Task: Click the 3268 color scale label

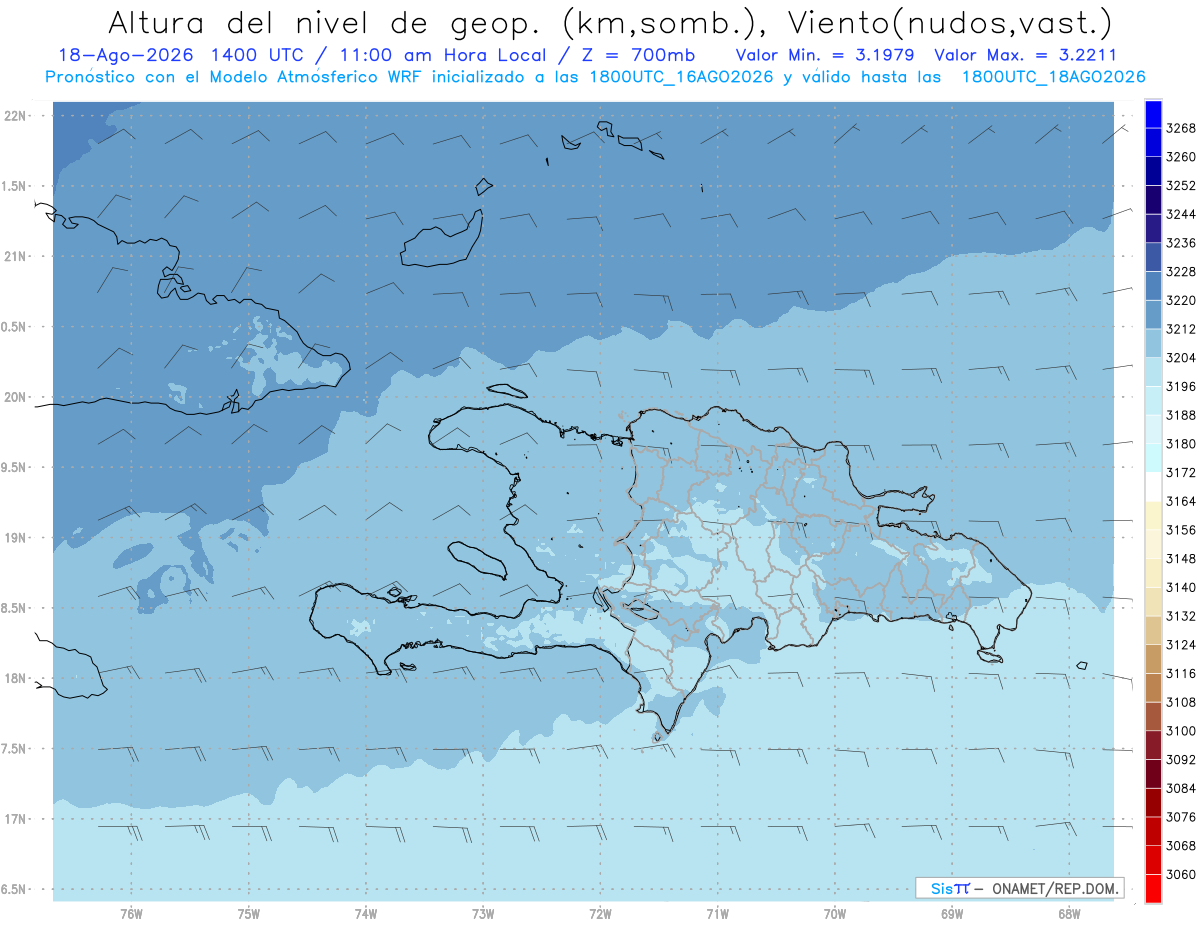Action: pyautogui.click(x=1181, y=128)
